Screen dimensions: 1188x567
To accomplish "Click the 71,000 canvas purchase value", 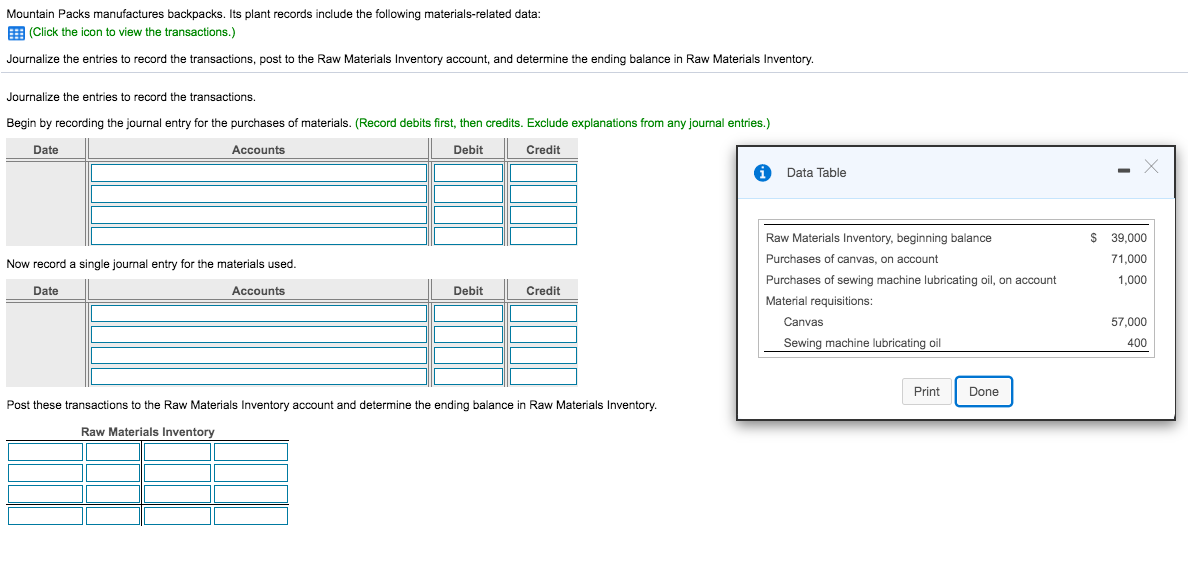I will 1128,258.
